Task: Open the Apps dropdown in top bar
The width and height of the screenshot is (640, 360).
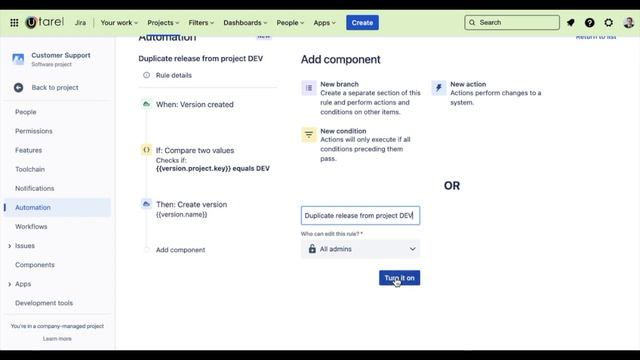Action: 324,23
